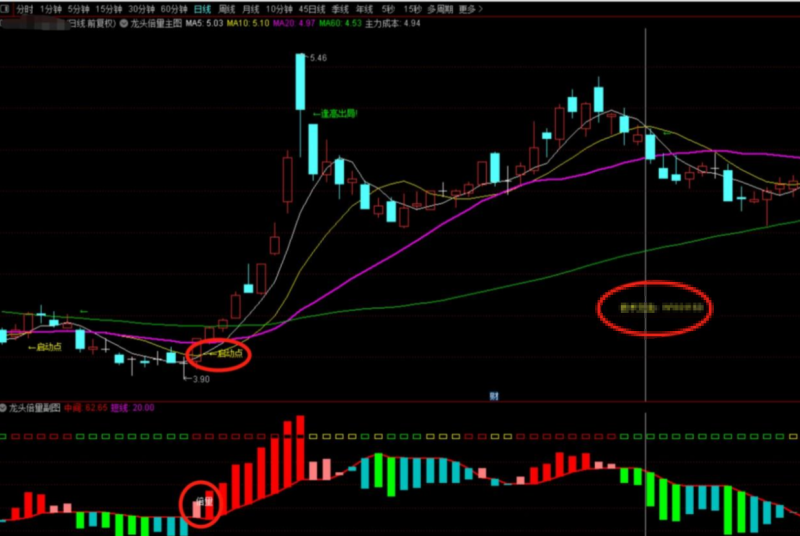Click the small blue marker icon below chart

[493, 397]
